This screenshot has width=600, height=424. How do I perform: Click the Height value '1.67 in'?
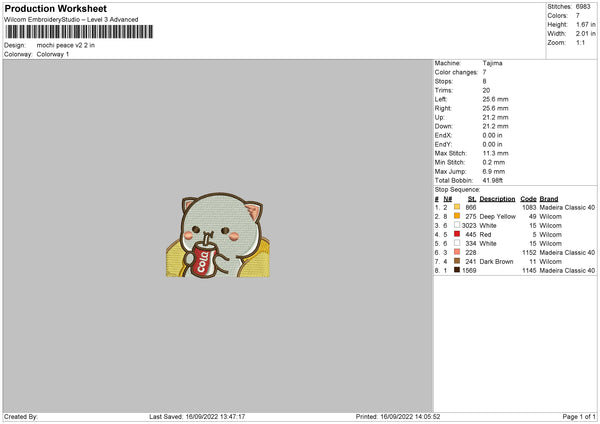coord(586,24)
